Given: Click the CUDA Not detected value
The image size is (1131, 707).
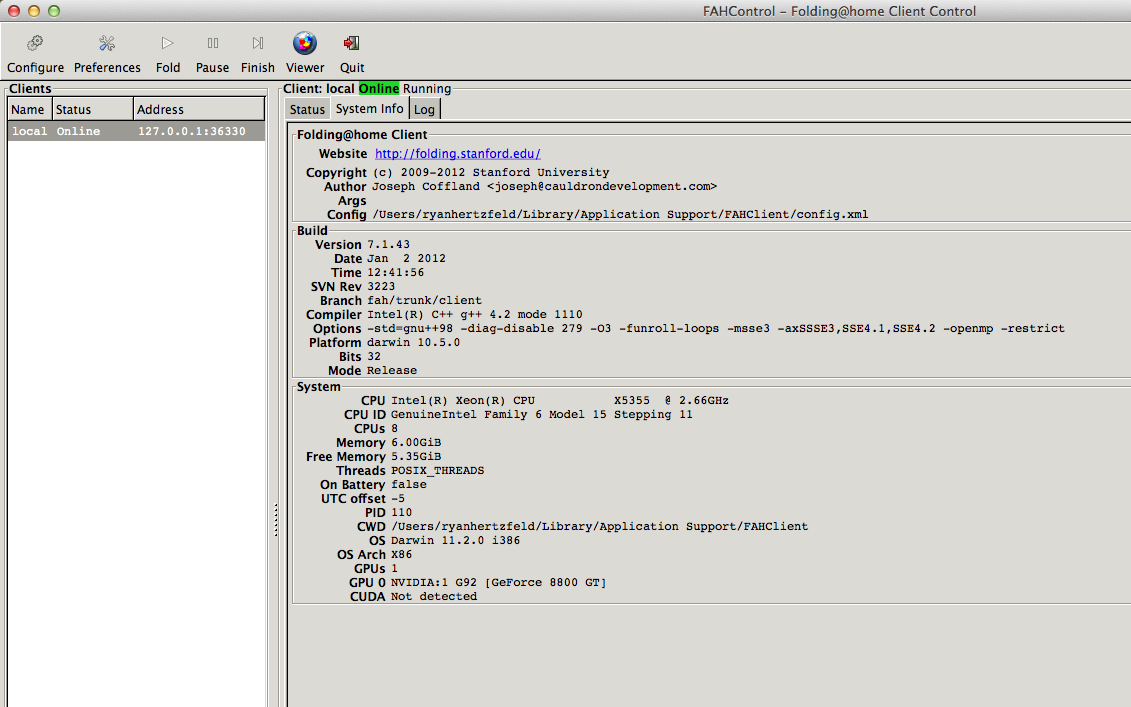Looking at the screenshot, I should pyautogui.click(x=434, y=597).
